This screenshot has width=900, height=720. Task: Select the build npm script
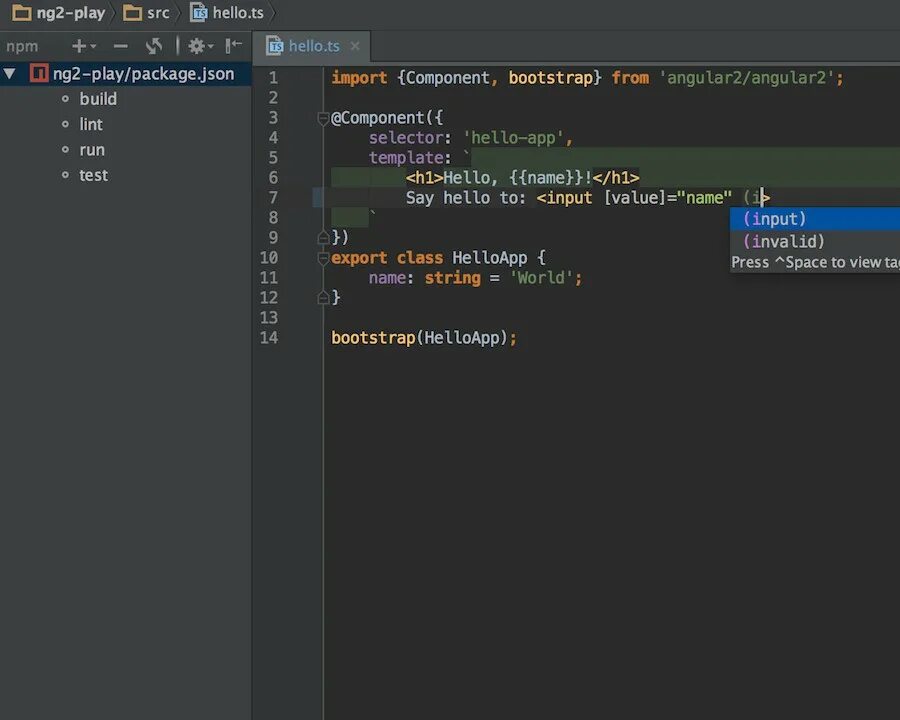(98, 99)
